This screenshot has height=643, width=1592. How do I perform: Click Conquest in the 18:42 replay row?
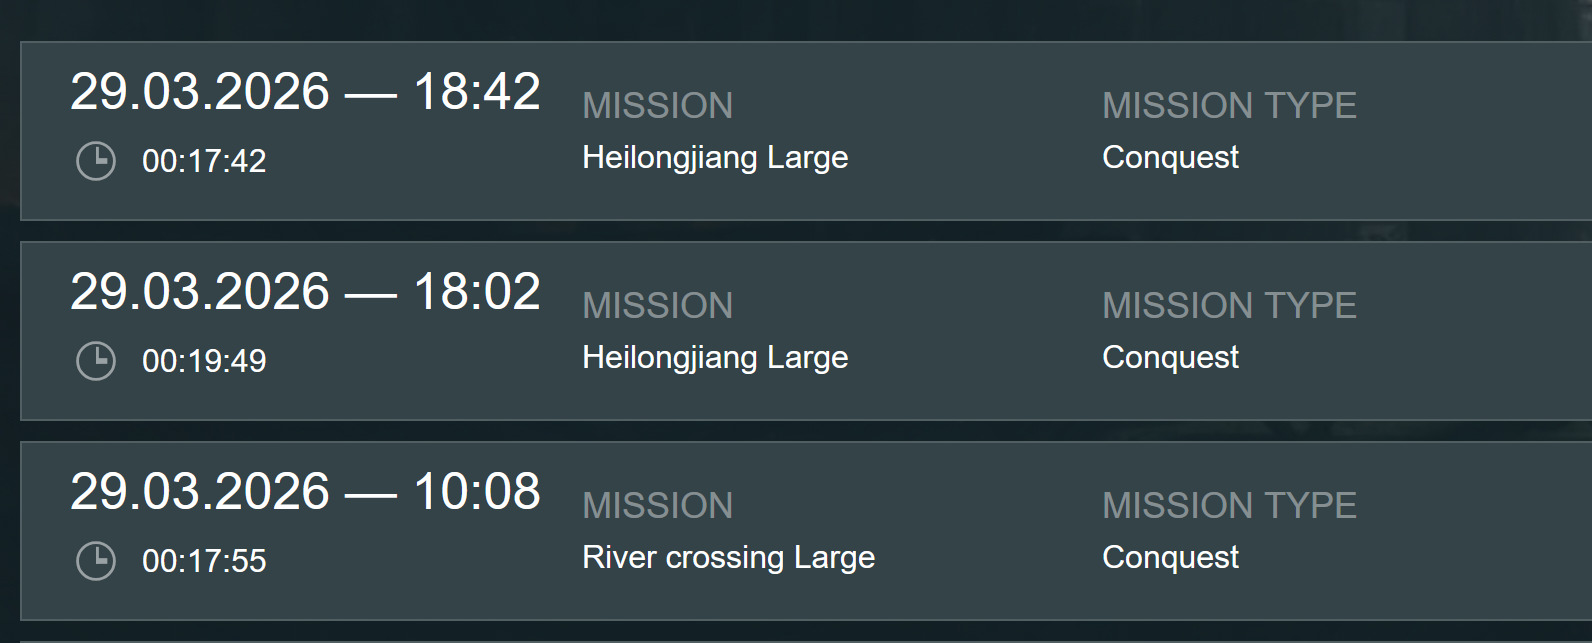1170,157
